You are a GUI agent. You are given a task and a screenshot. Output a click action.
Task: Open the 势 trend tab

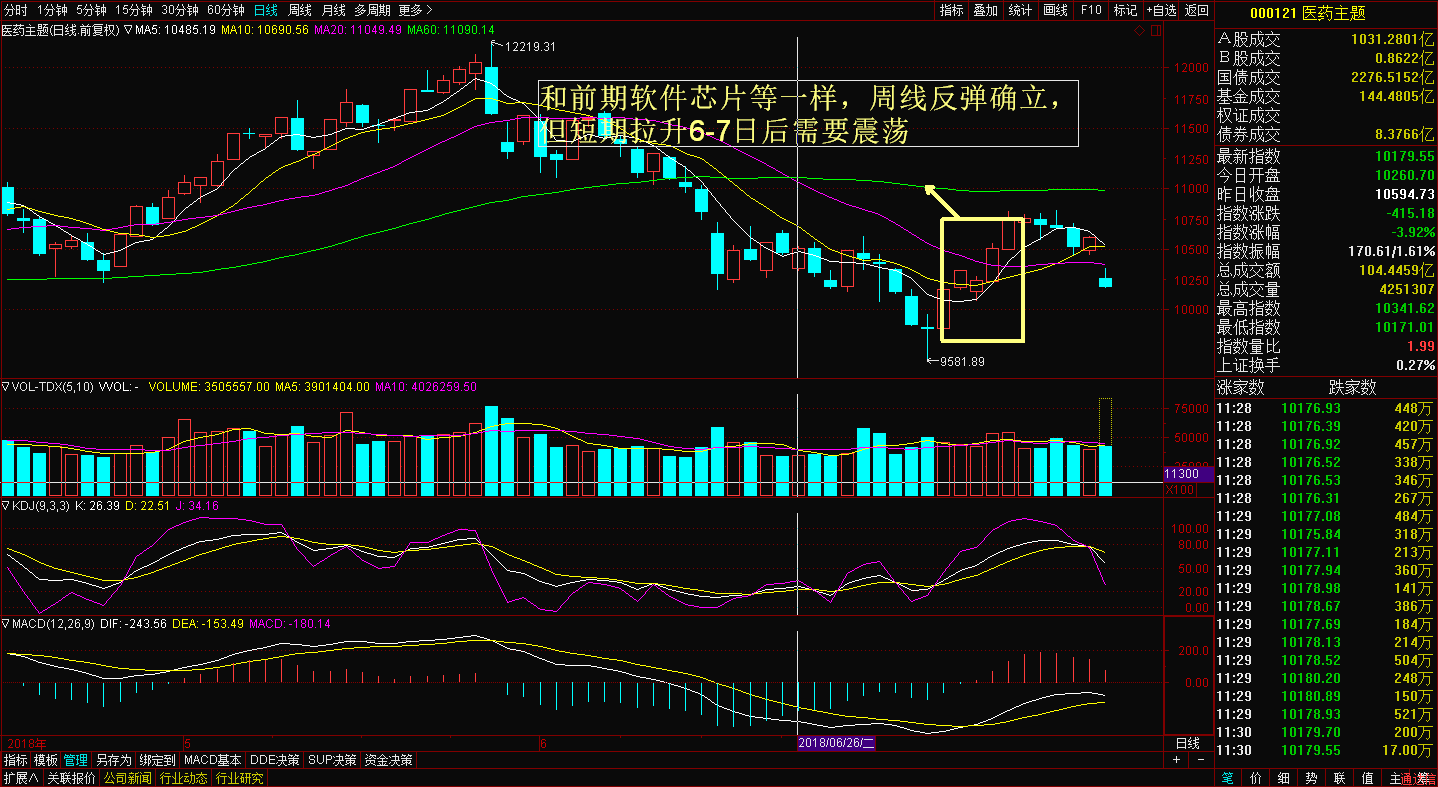point(1311,778)
